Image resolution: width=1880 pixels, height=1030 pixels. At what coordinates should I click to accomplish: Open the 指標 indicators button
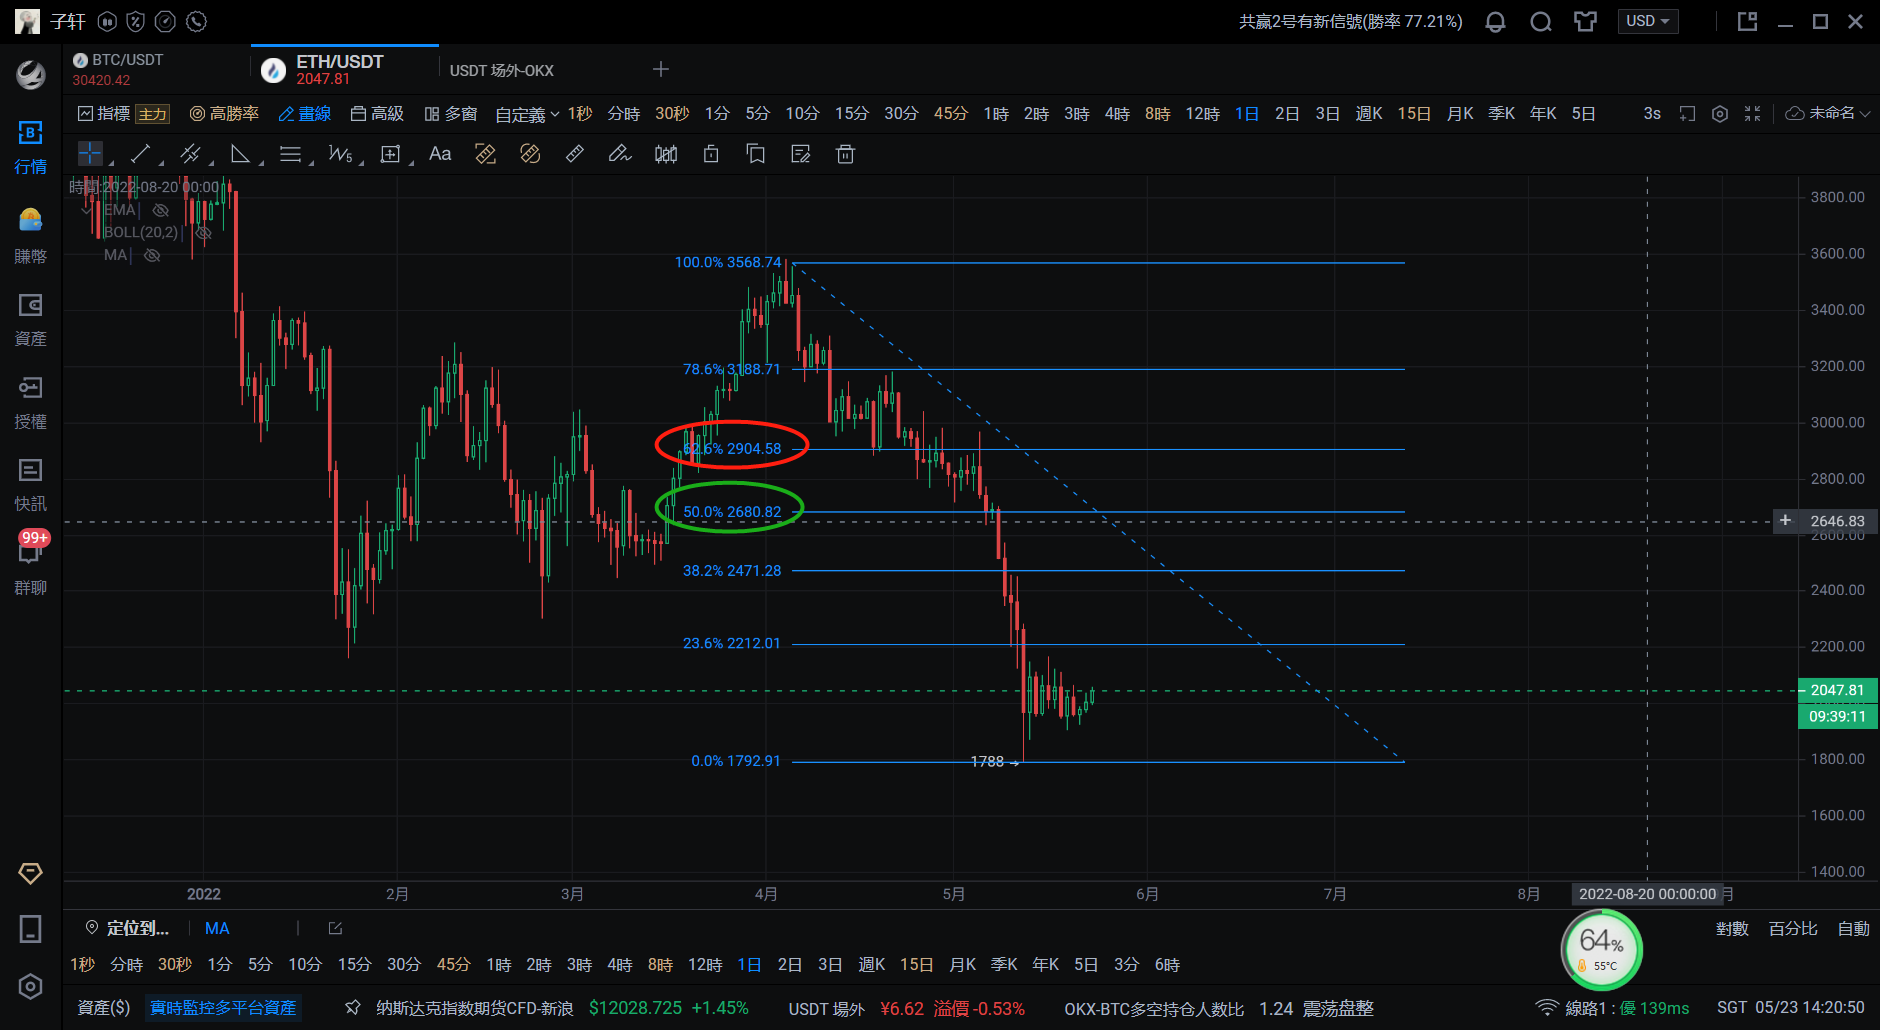tap(104, 114)
